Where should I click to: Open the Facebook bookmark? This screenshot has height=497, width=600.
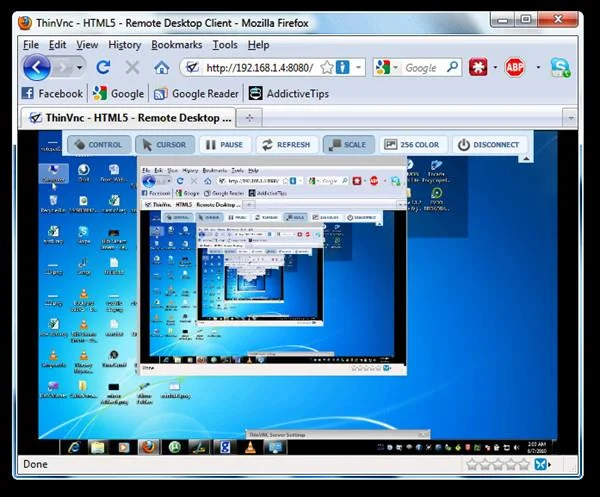click(x=52, y=93)
